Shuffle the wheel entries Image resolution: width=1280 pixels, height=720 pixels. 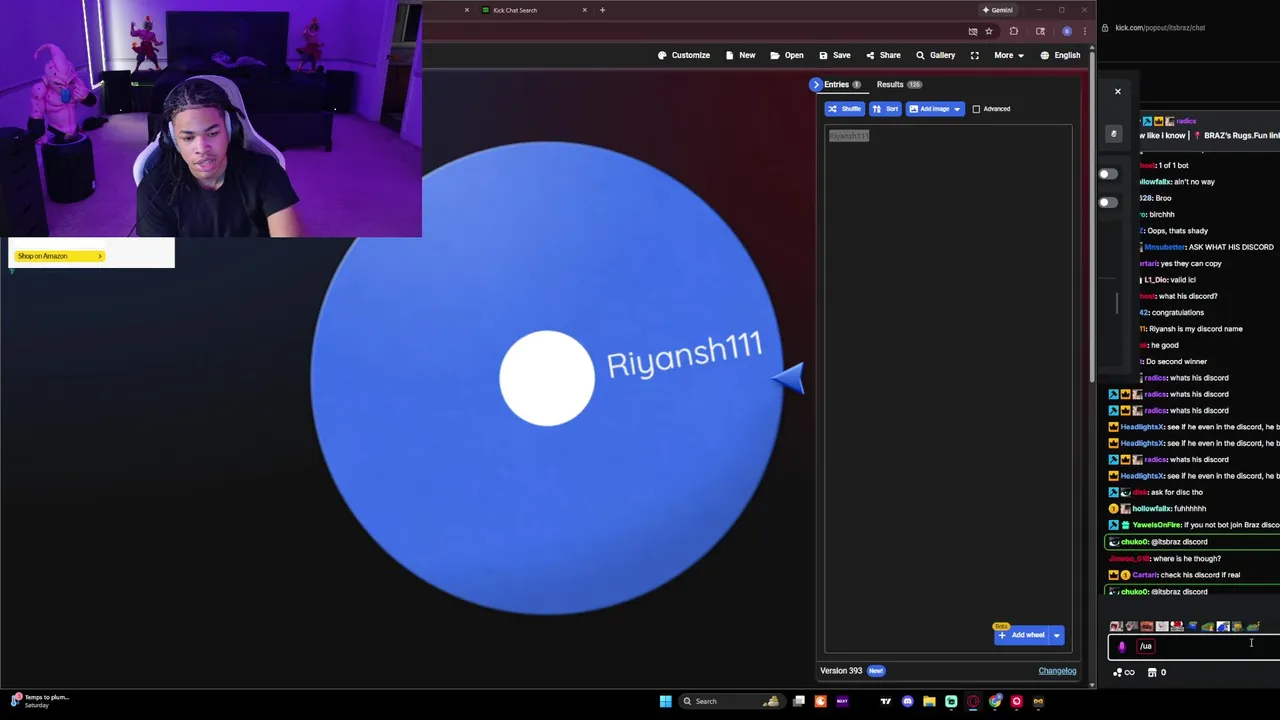pos(845,108)
